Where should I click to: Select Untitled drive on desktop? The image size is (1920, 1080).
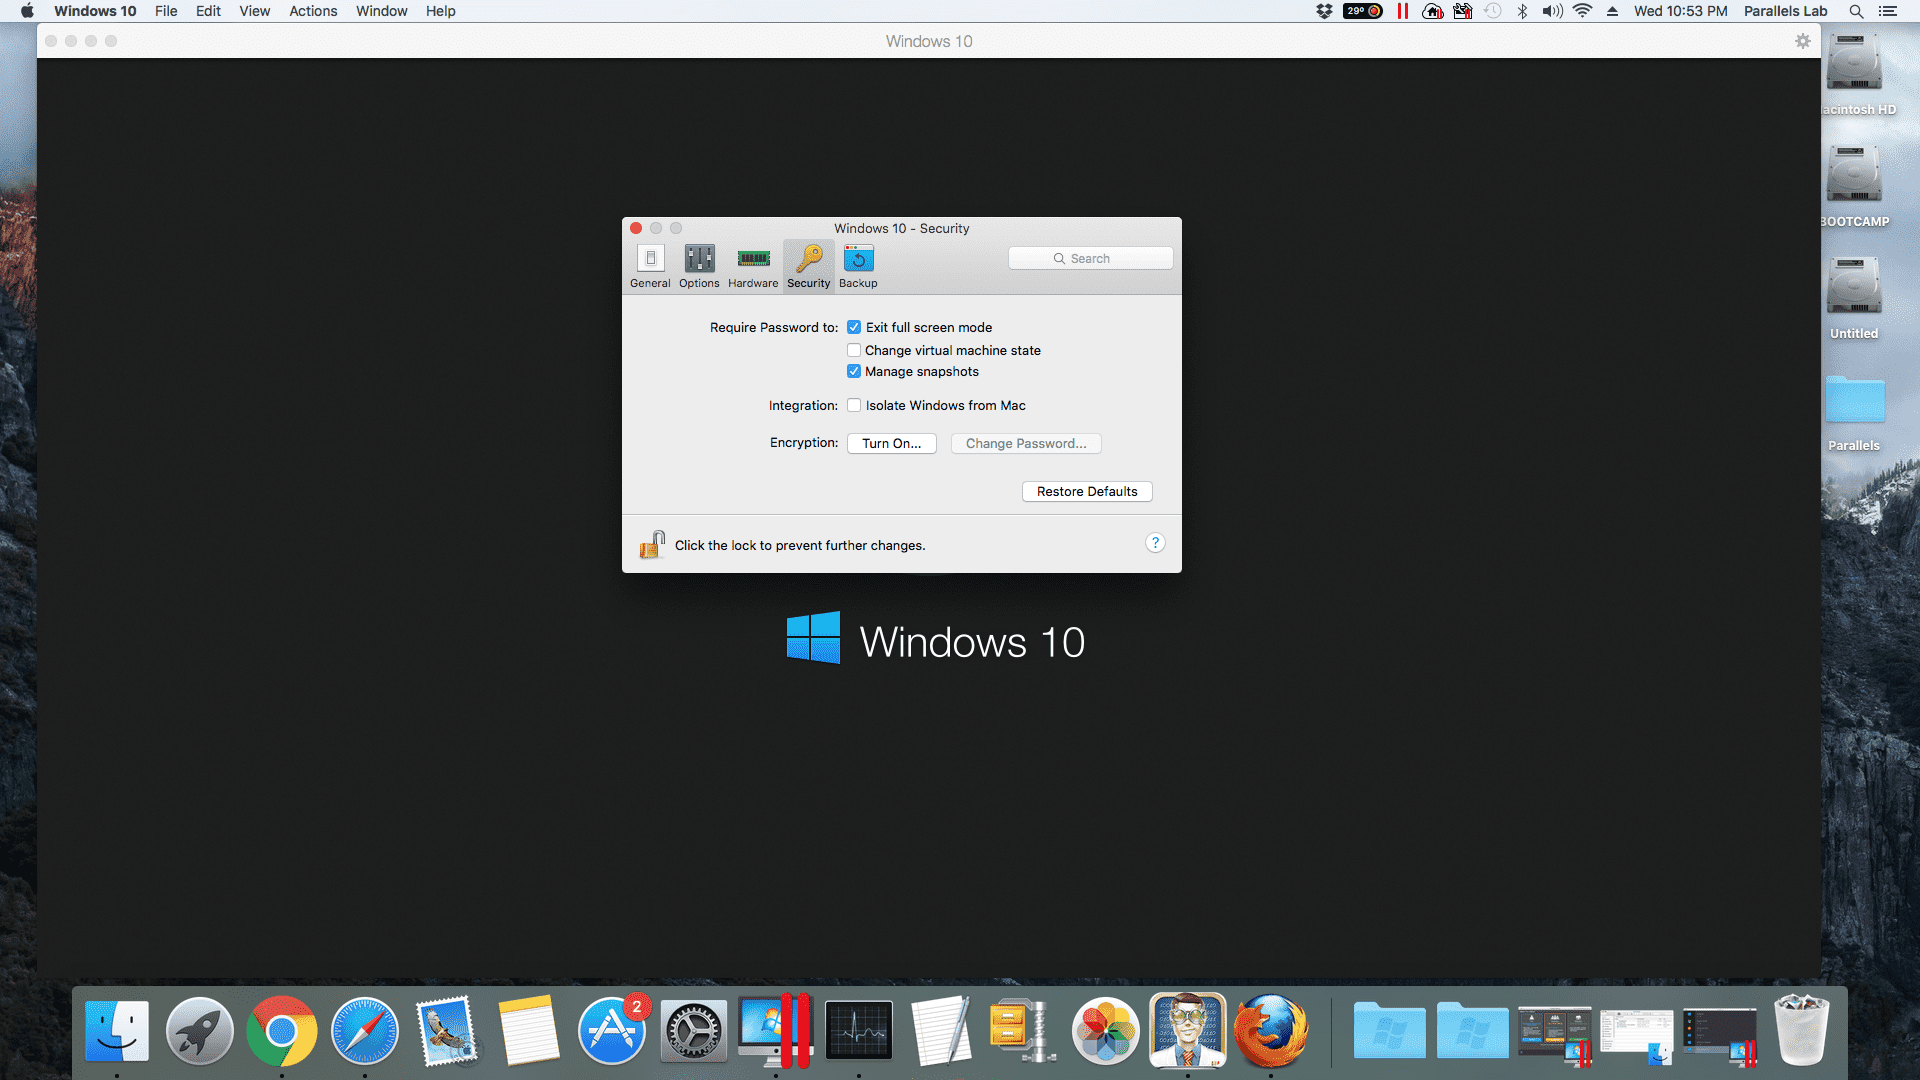click(1853, 298)
